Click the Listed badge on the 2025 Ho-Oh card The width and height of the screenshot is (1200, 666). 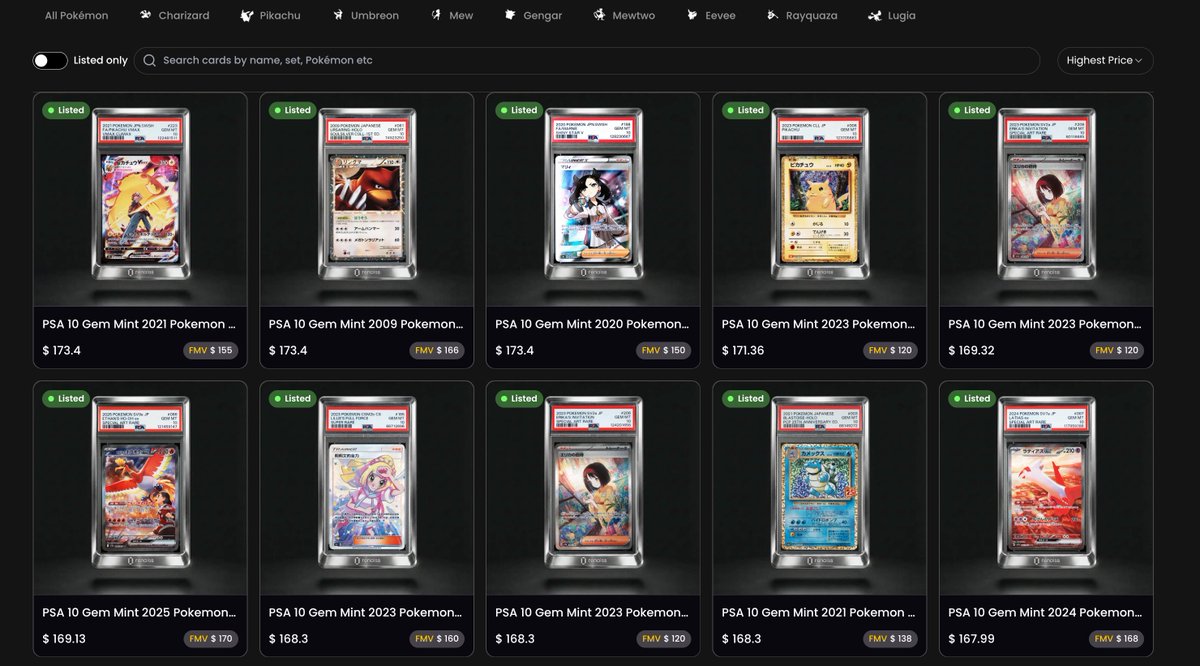(x=66, y=398)
